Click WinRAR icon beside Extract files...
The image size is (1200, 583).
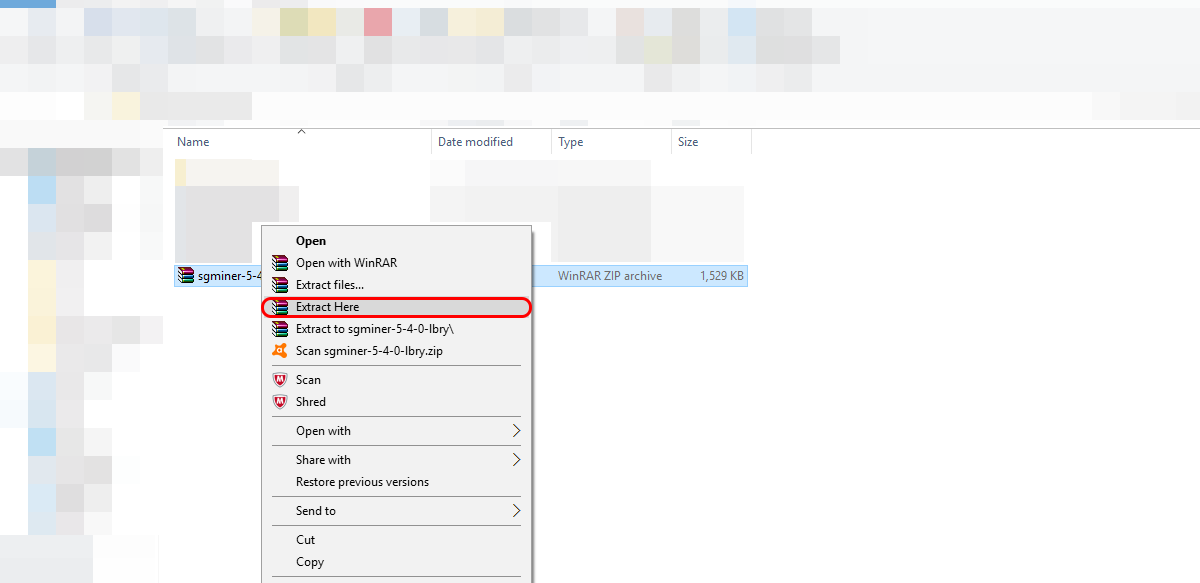(280, 285)
